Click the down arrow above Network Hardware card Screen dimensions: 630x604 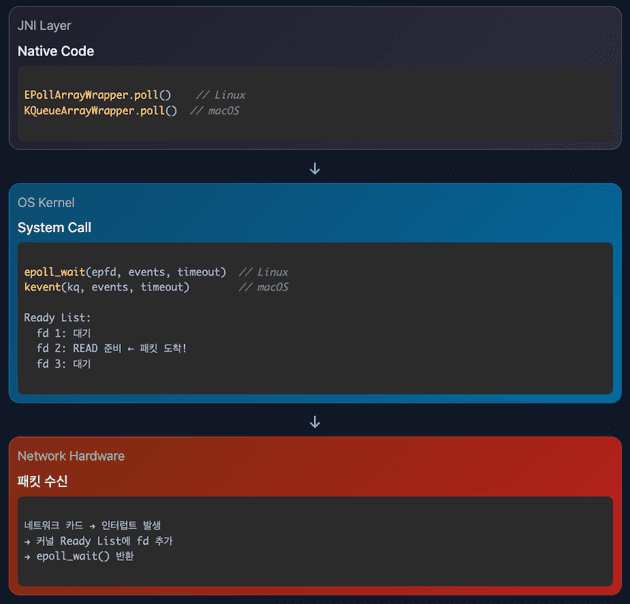tap(315, 422)
